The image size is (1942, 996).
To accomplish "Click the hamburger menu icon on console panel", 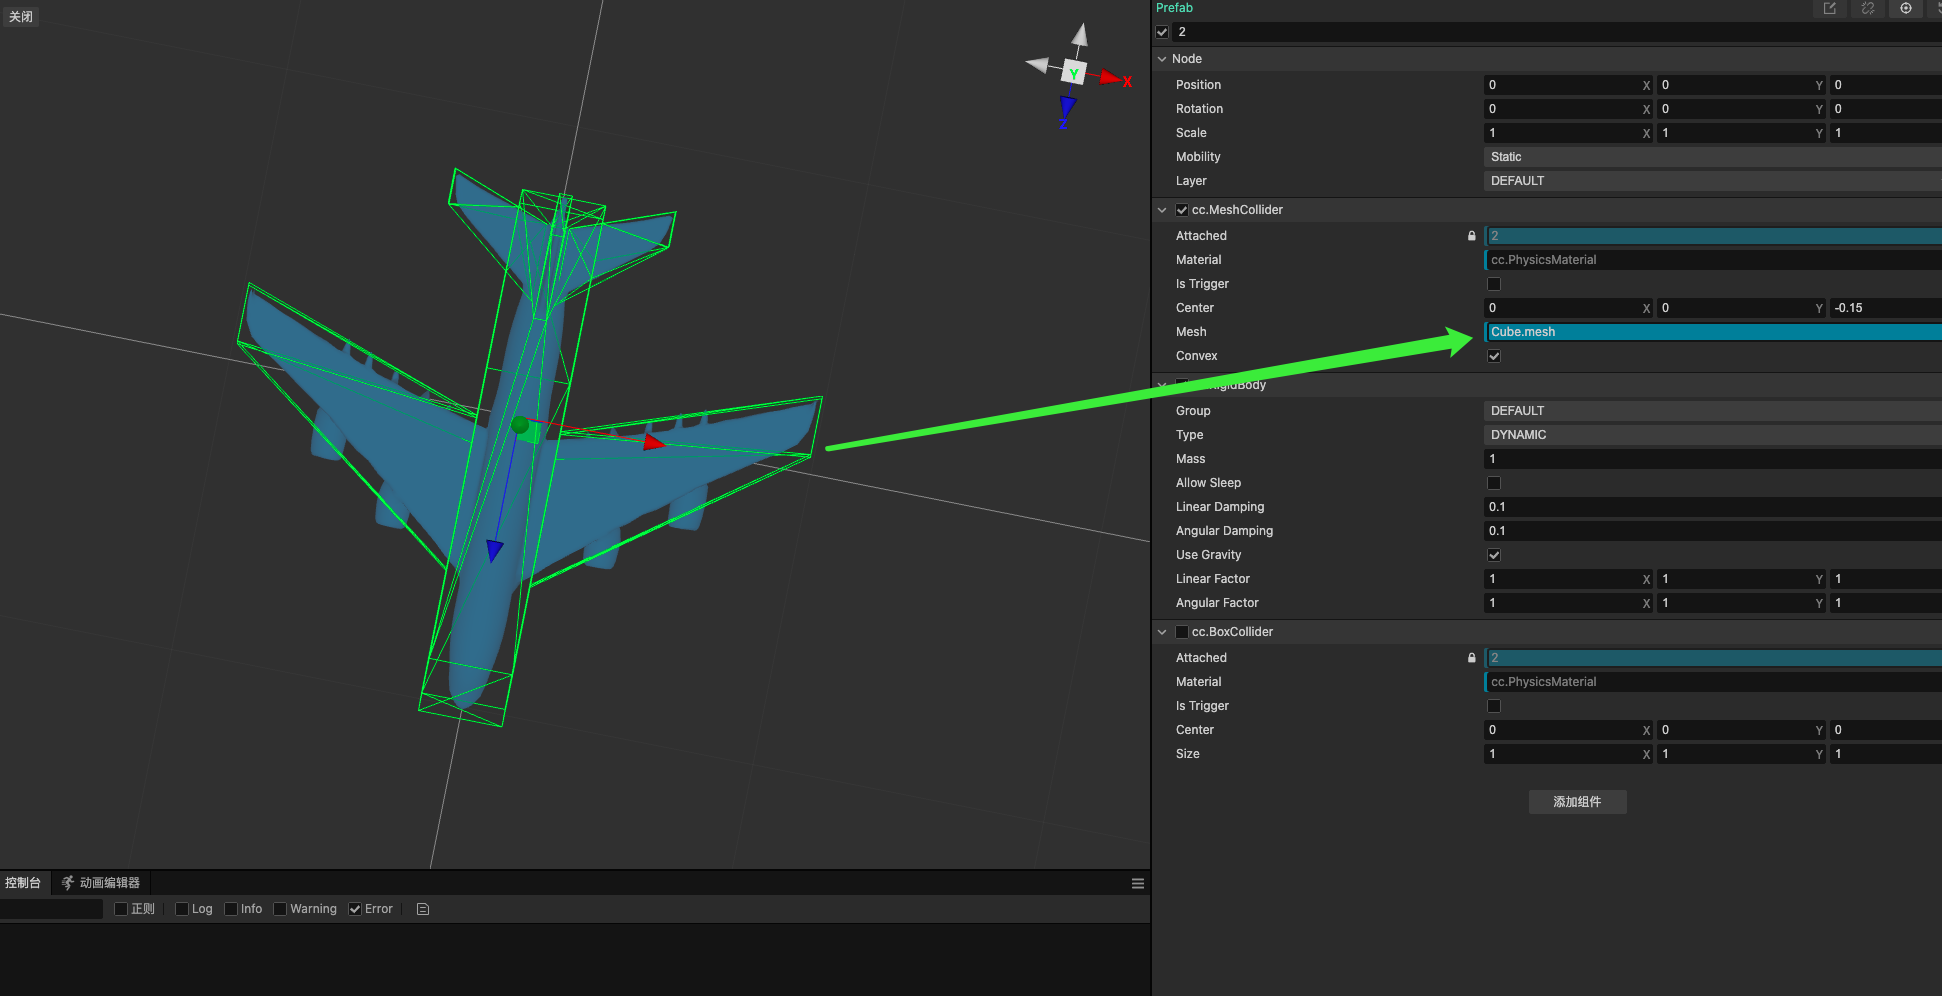I will point(1137,883).
